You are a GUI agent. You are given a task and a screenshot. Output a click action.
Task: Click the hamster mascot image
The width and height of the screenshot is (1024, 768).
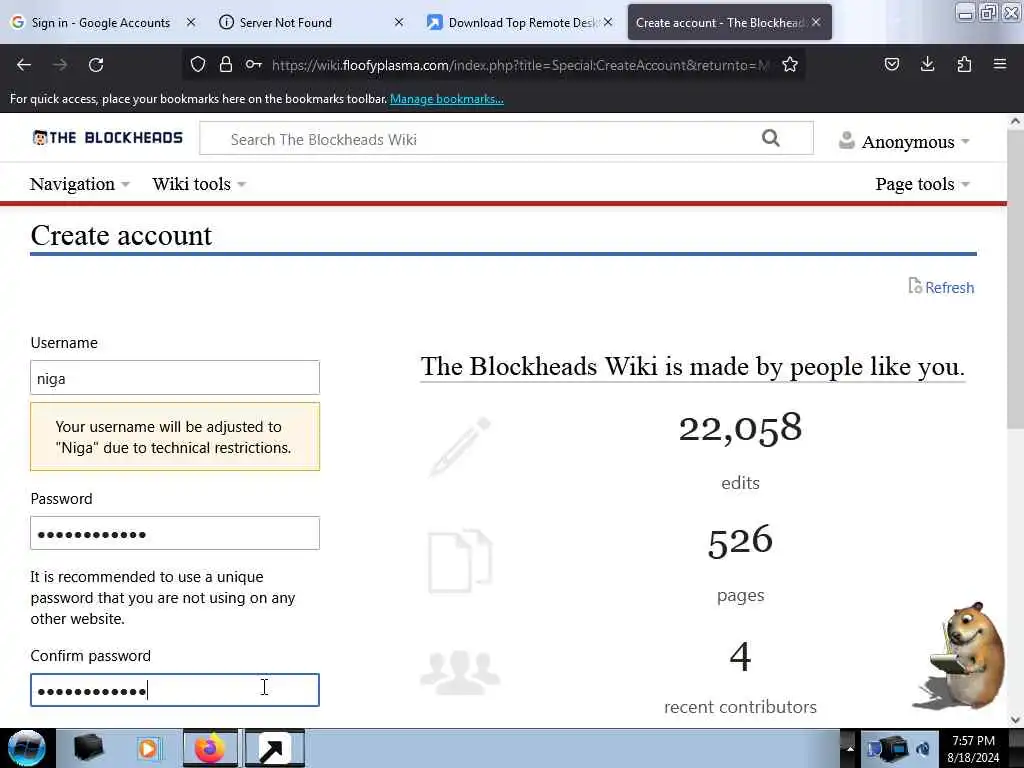(960, 656)
